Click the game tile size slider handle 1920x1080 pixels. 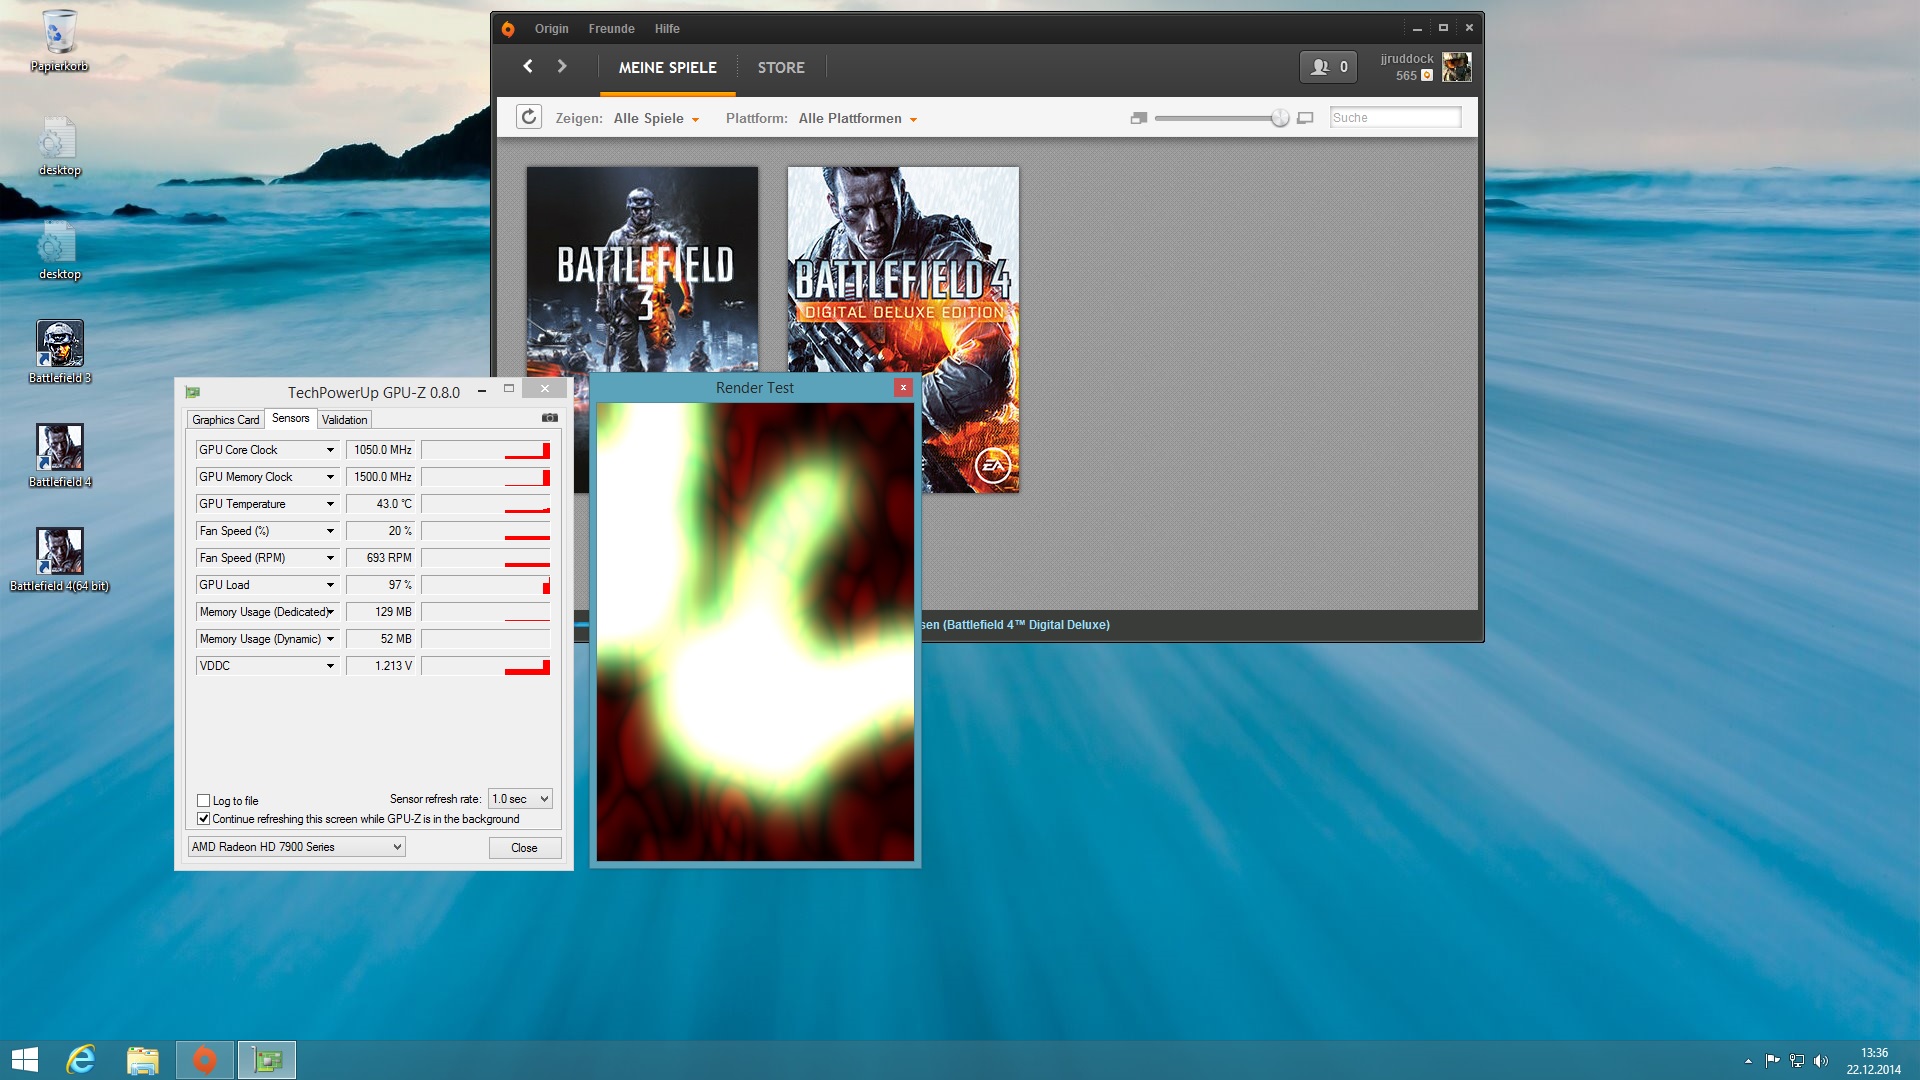[x=1280, y=118]
